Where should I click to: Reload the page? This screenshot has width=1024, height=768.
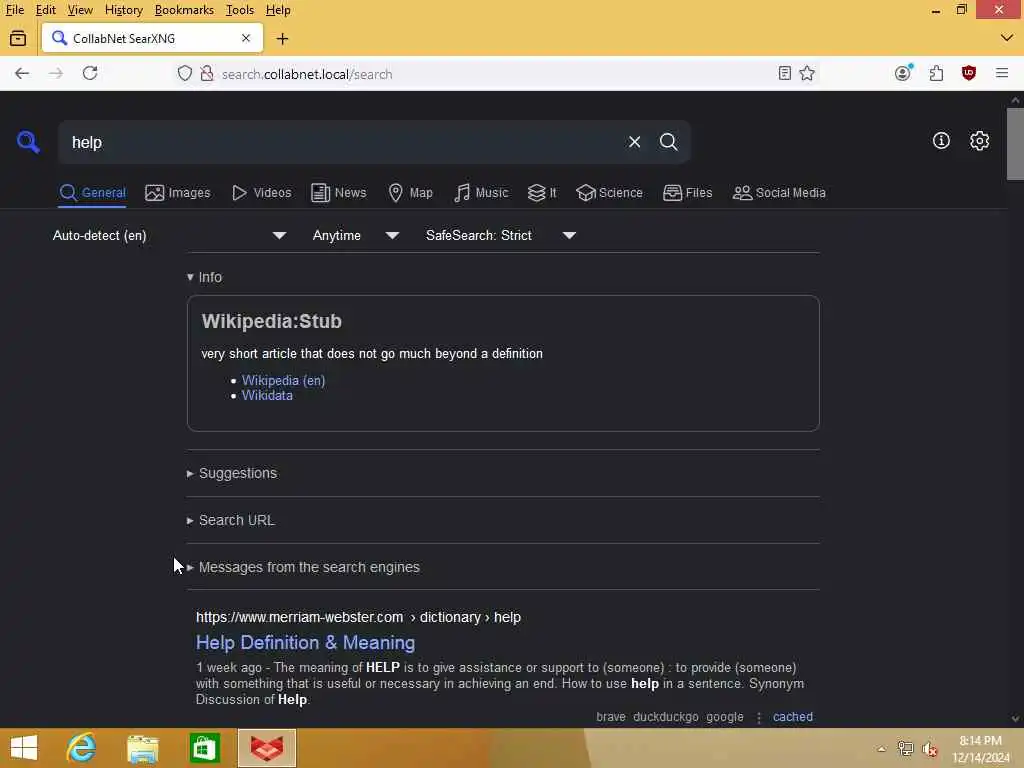tap(90, 73)
